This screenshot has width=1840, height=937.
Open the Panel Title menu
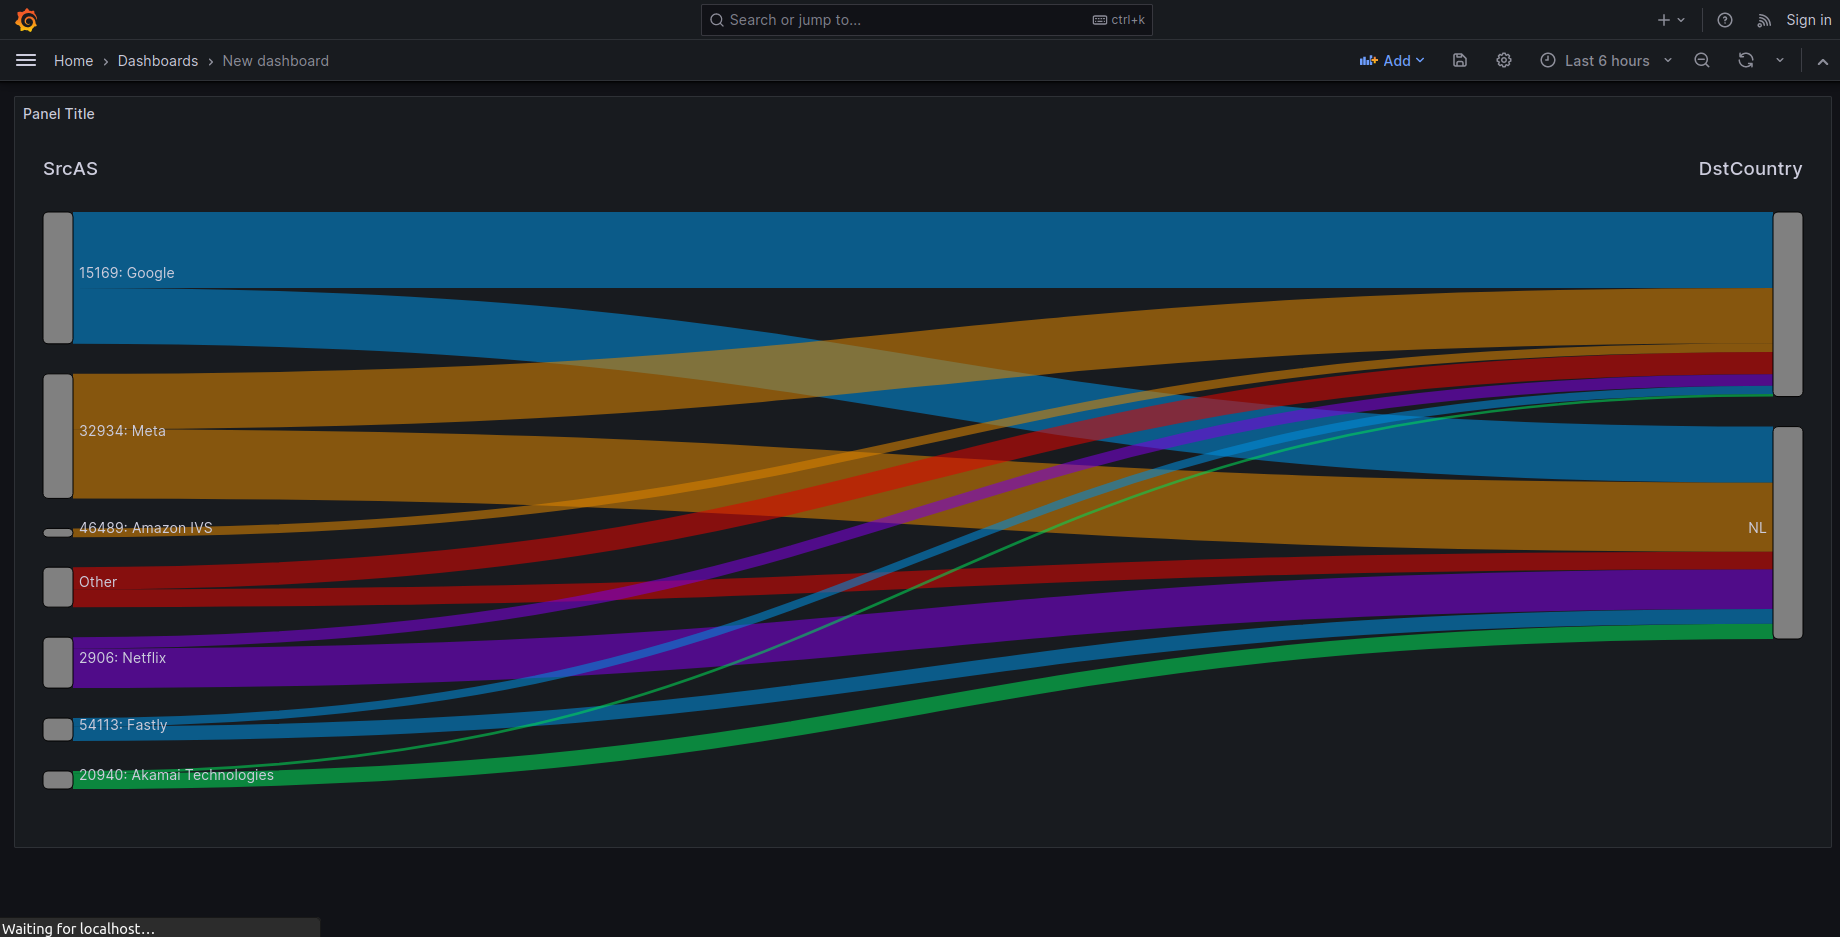pos(58,113)
